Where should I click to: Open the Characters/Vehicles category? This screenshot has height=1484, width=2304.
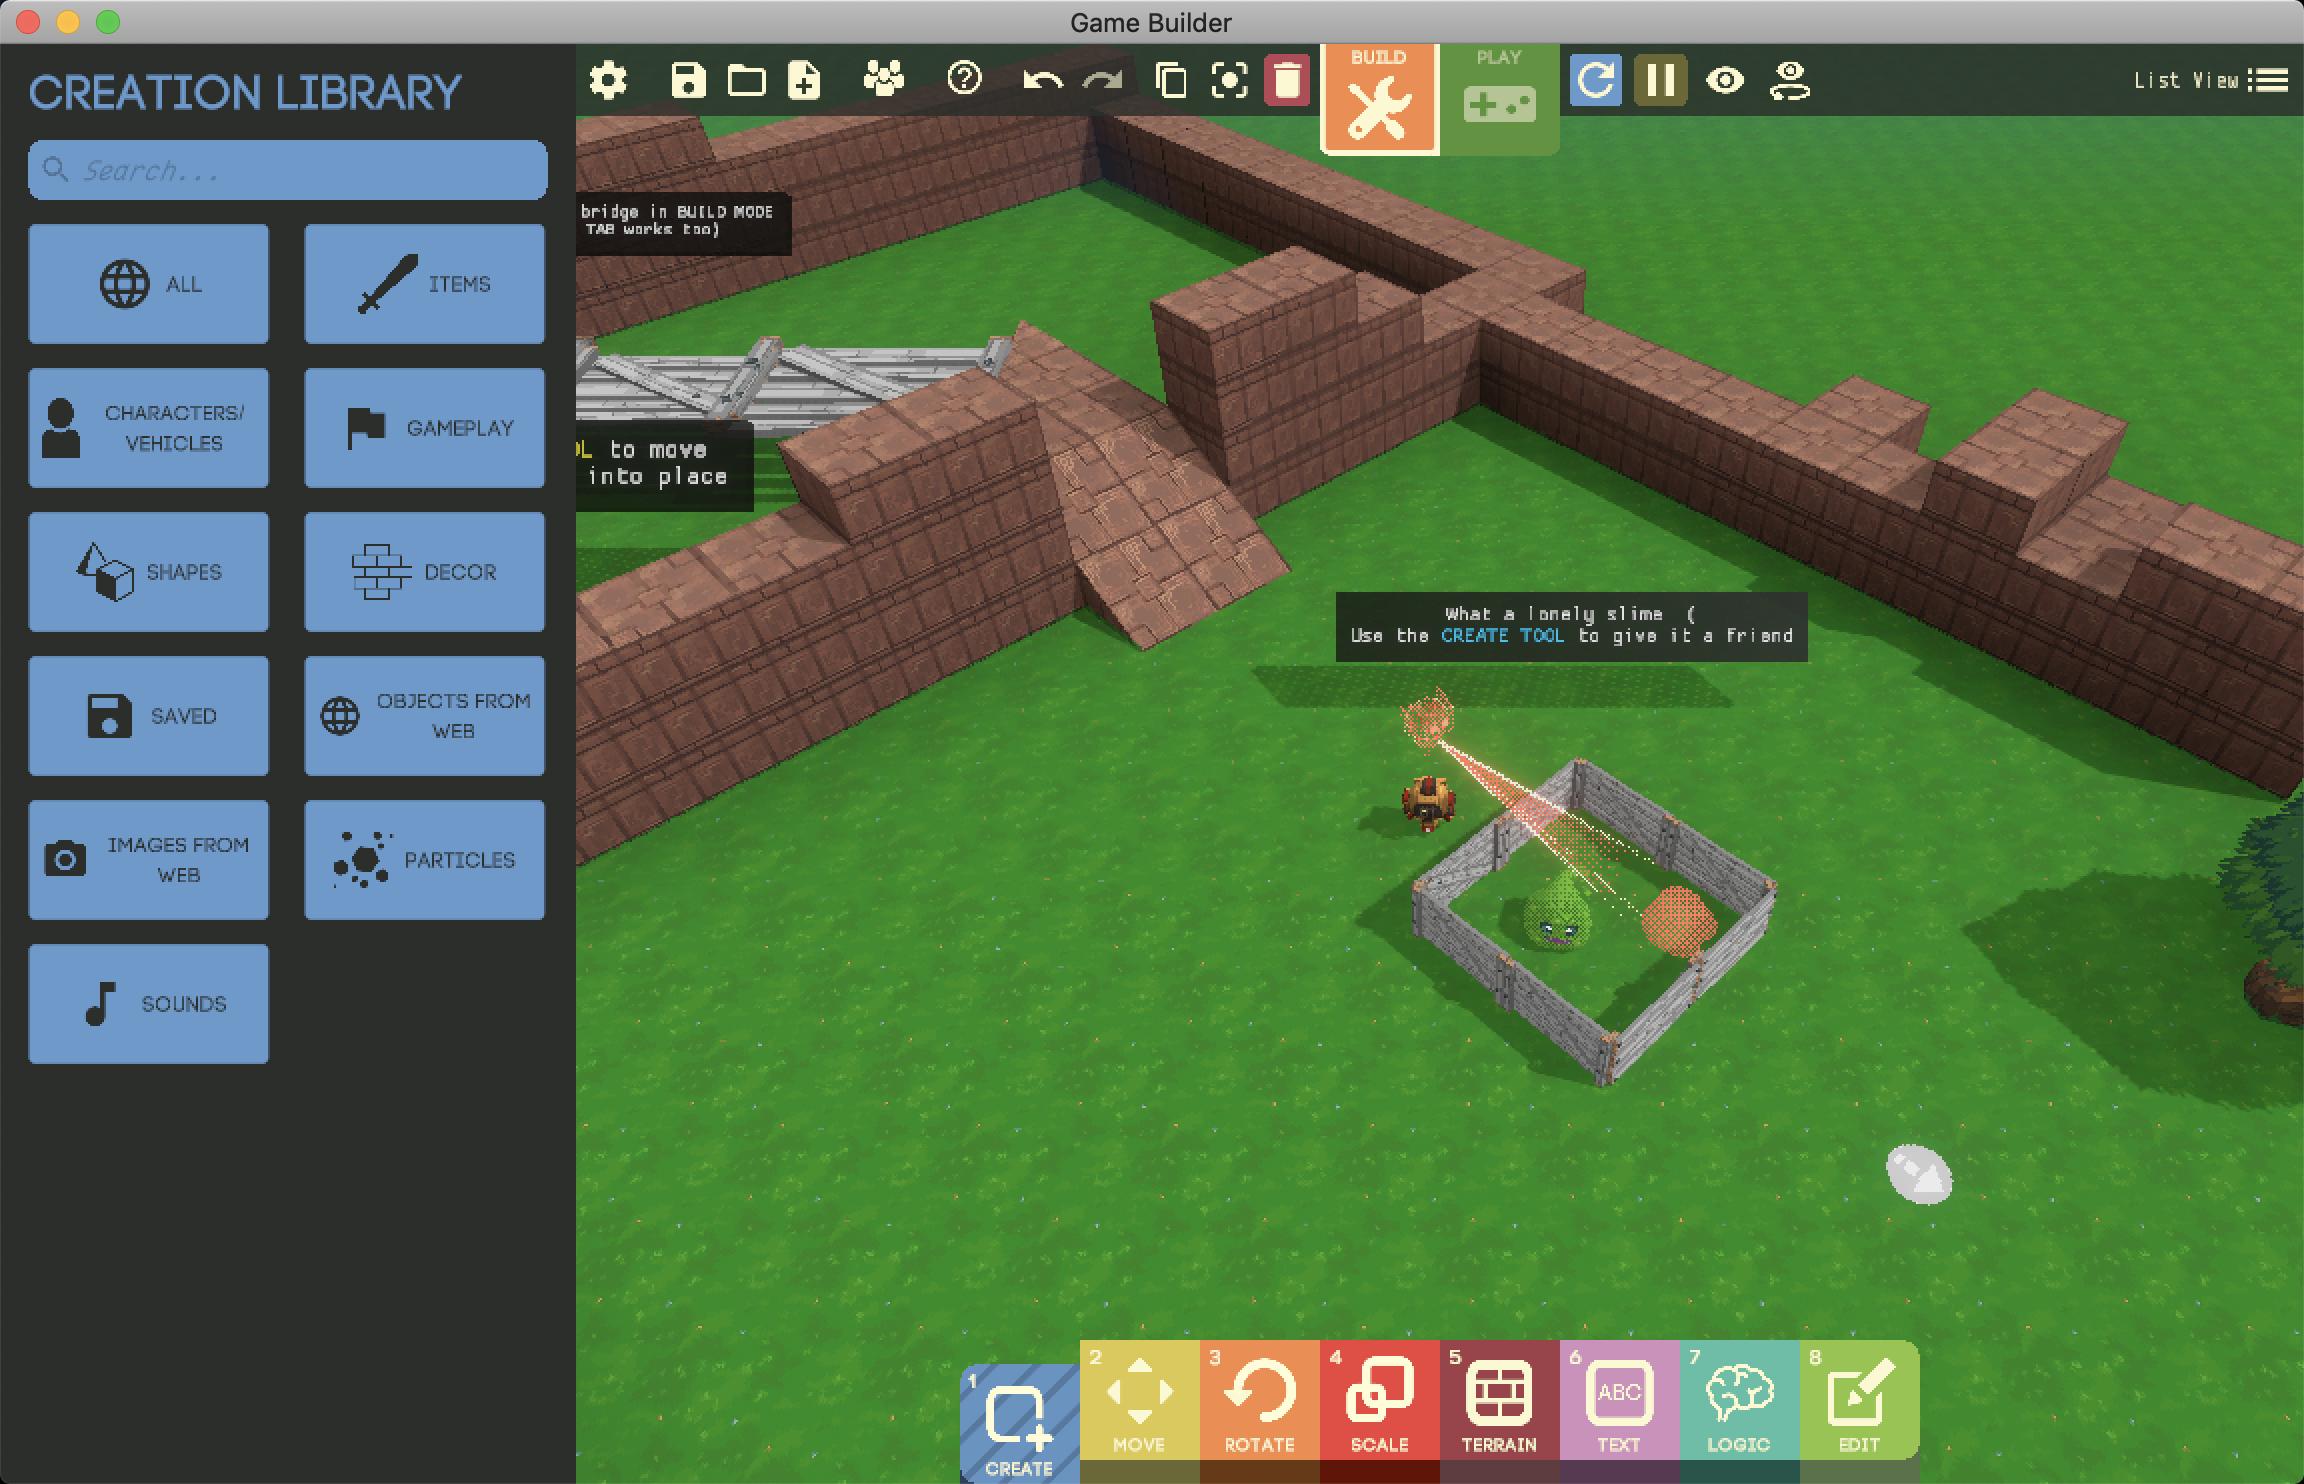click(149, 428)
